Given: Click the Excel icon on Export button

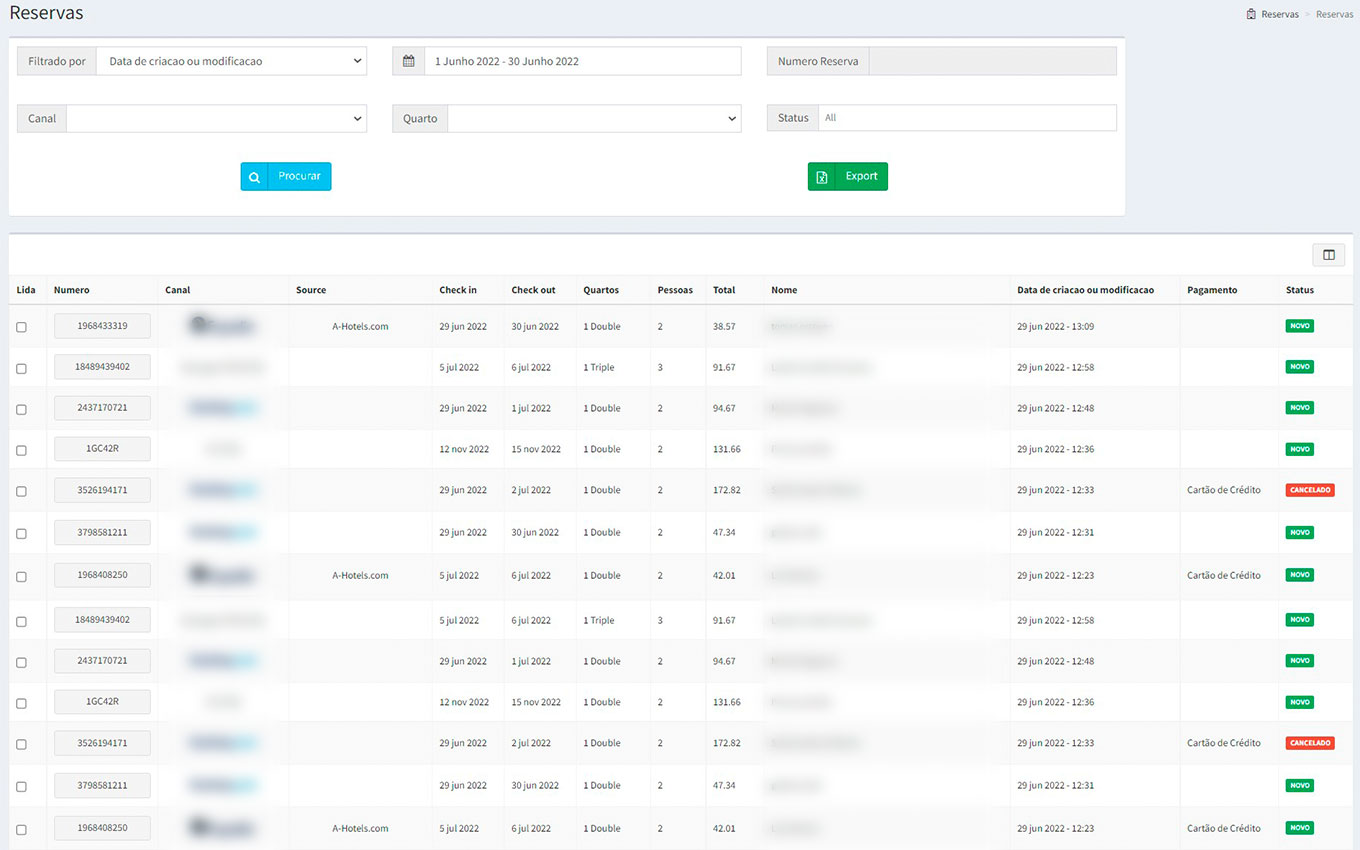Looking at the screenshot, I should coord(821,177).
